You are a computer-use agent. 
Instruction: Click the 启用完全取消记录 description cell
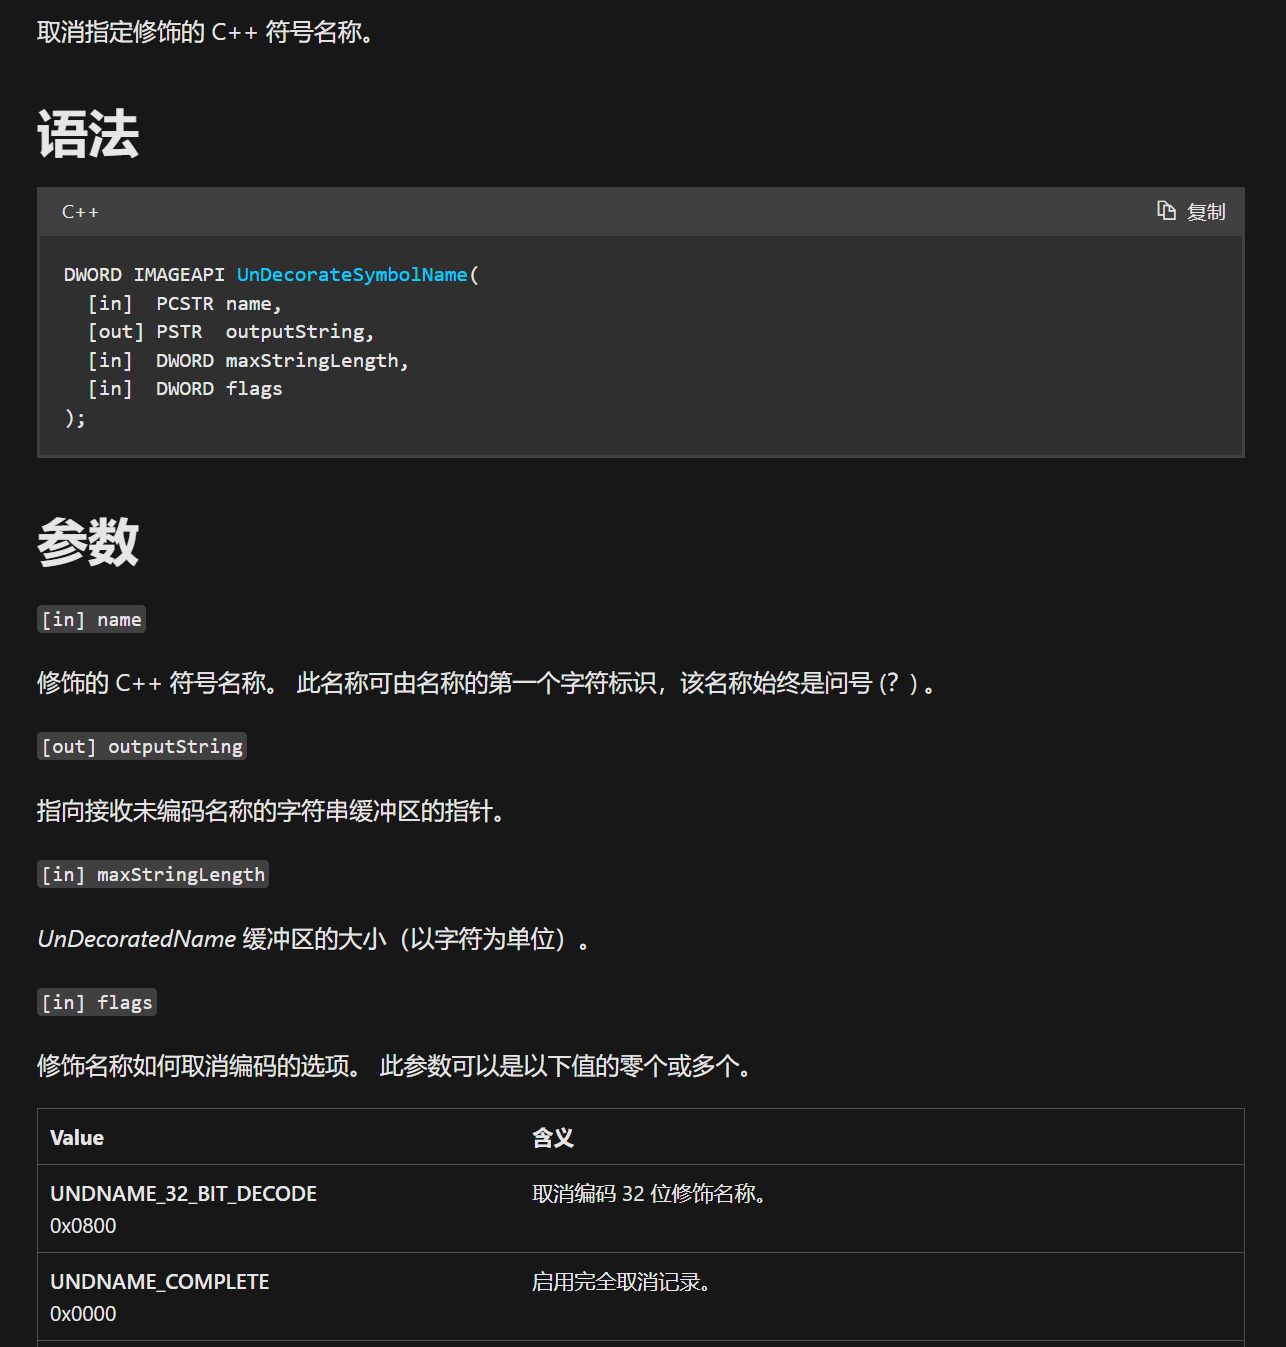(x=620, y=1282)
